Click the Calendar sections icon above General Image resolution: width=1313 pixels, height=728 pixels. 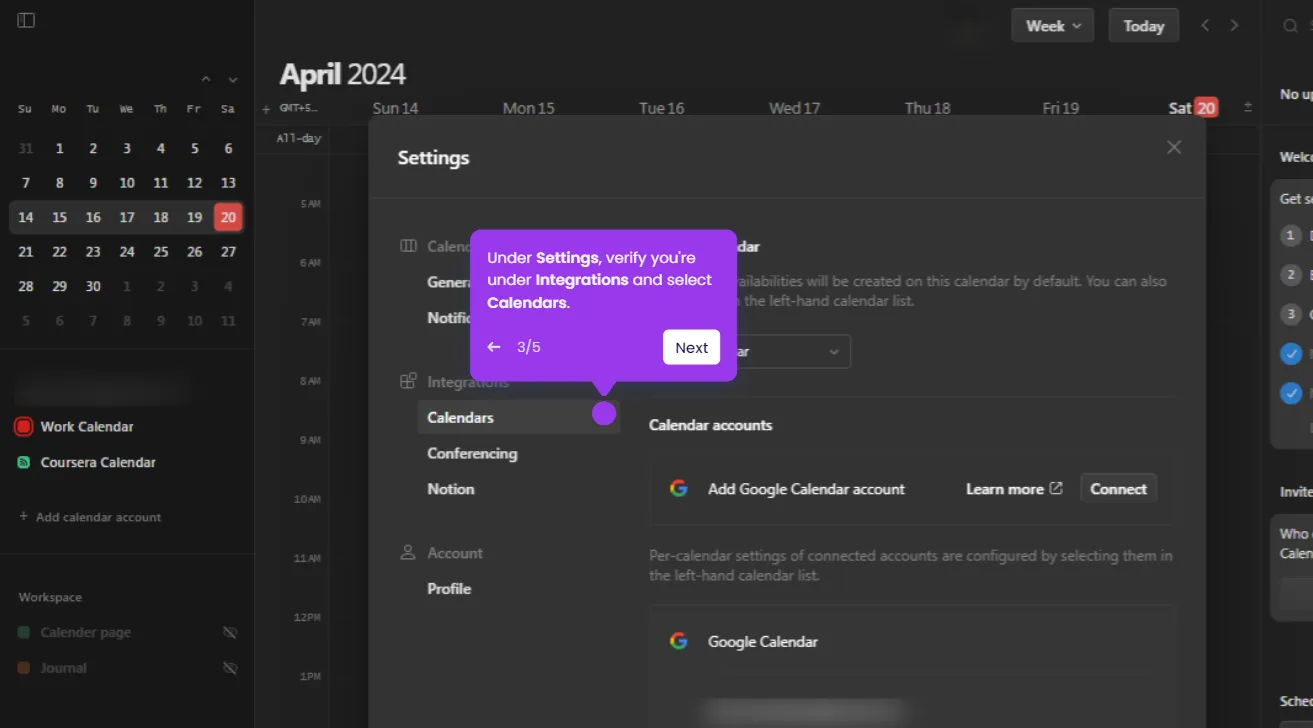coord(408,245)
